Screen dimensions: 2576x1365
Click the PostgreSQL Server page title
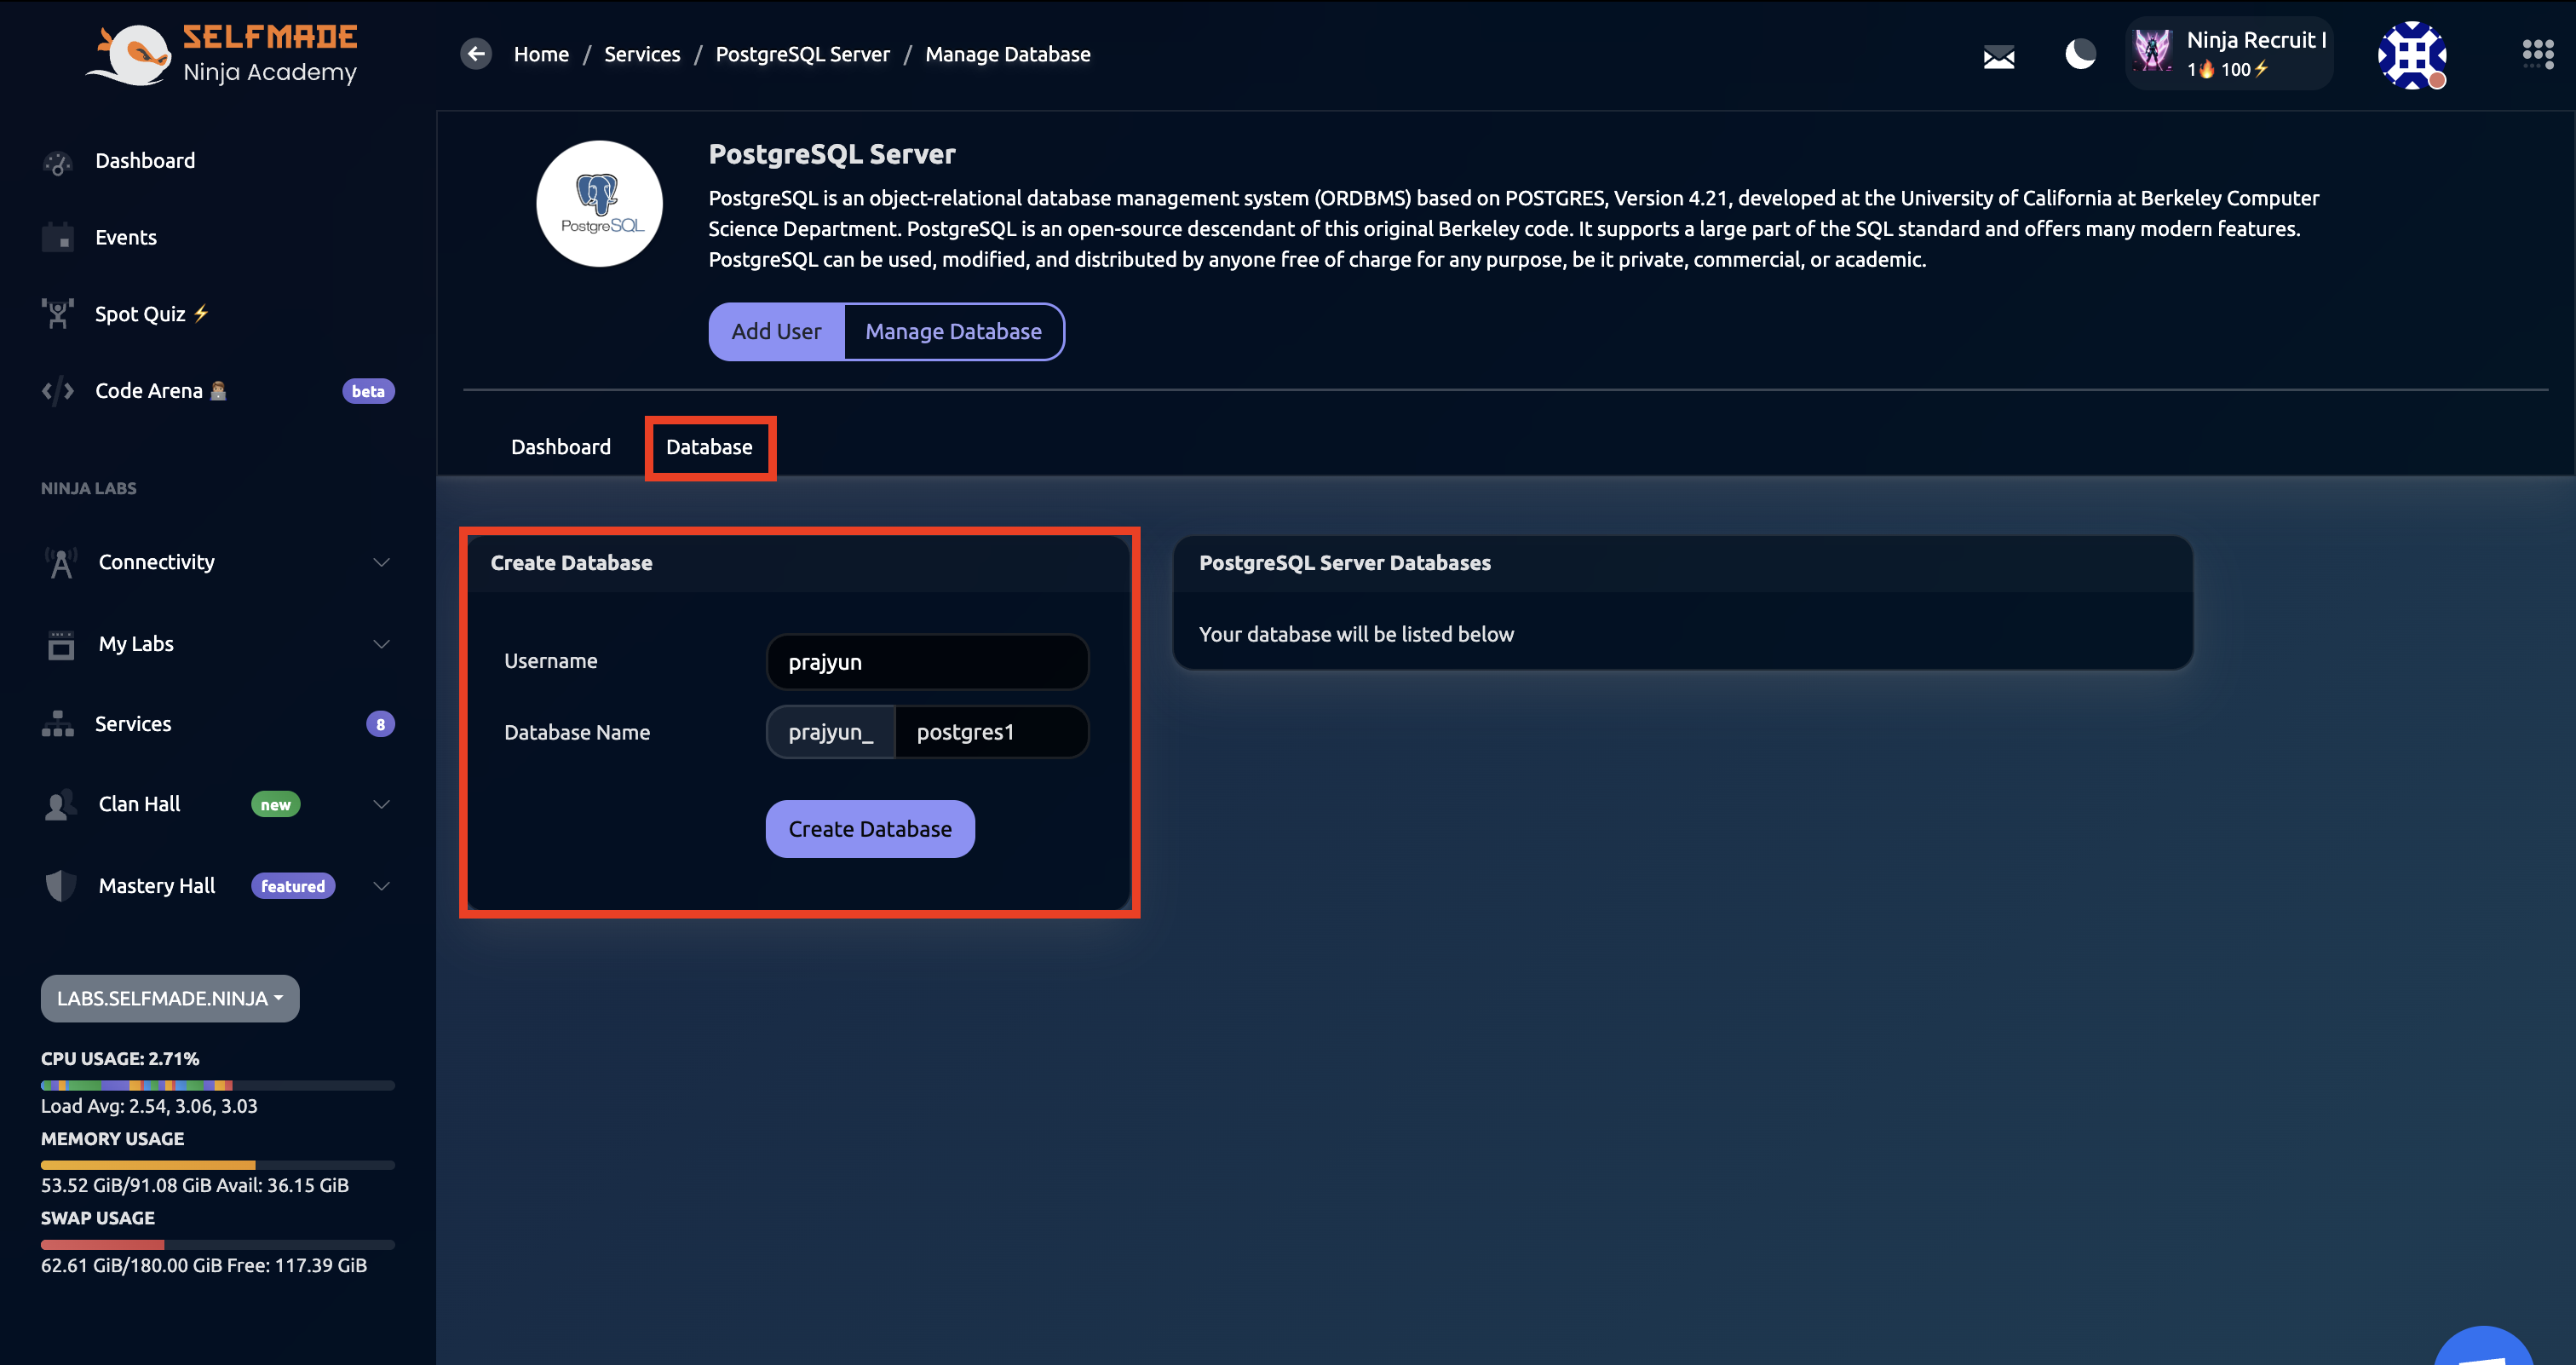pos(832,154)
